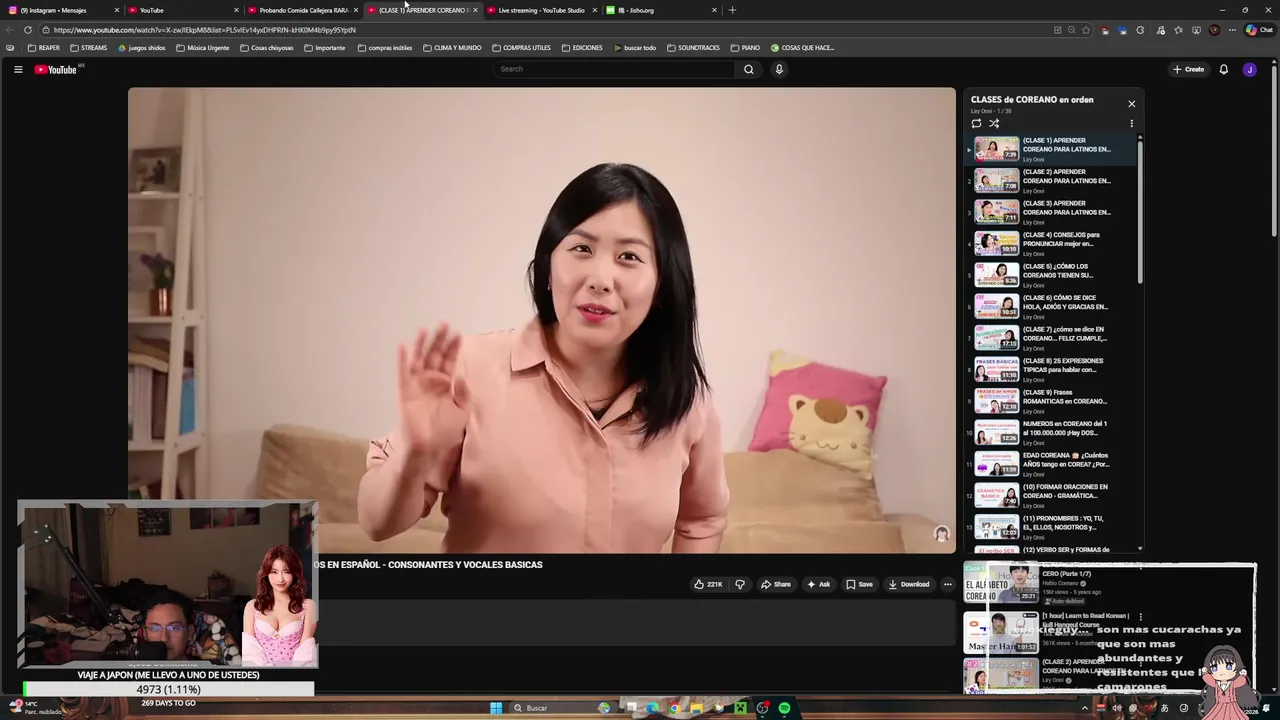Open the YouTube guide hamburger menu
The image size is (1280, 720).
[18, 69]
